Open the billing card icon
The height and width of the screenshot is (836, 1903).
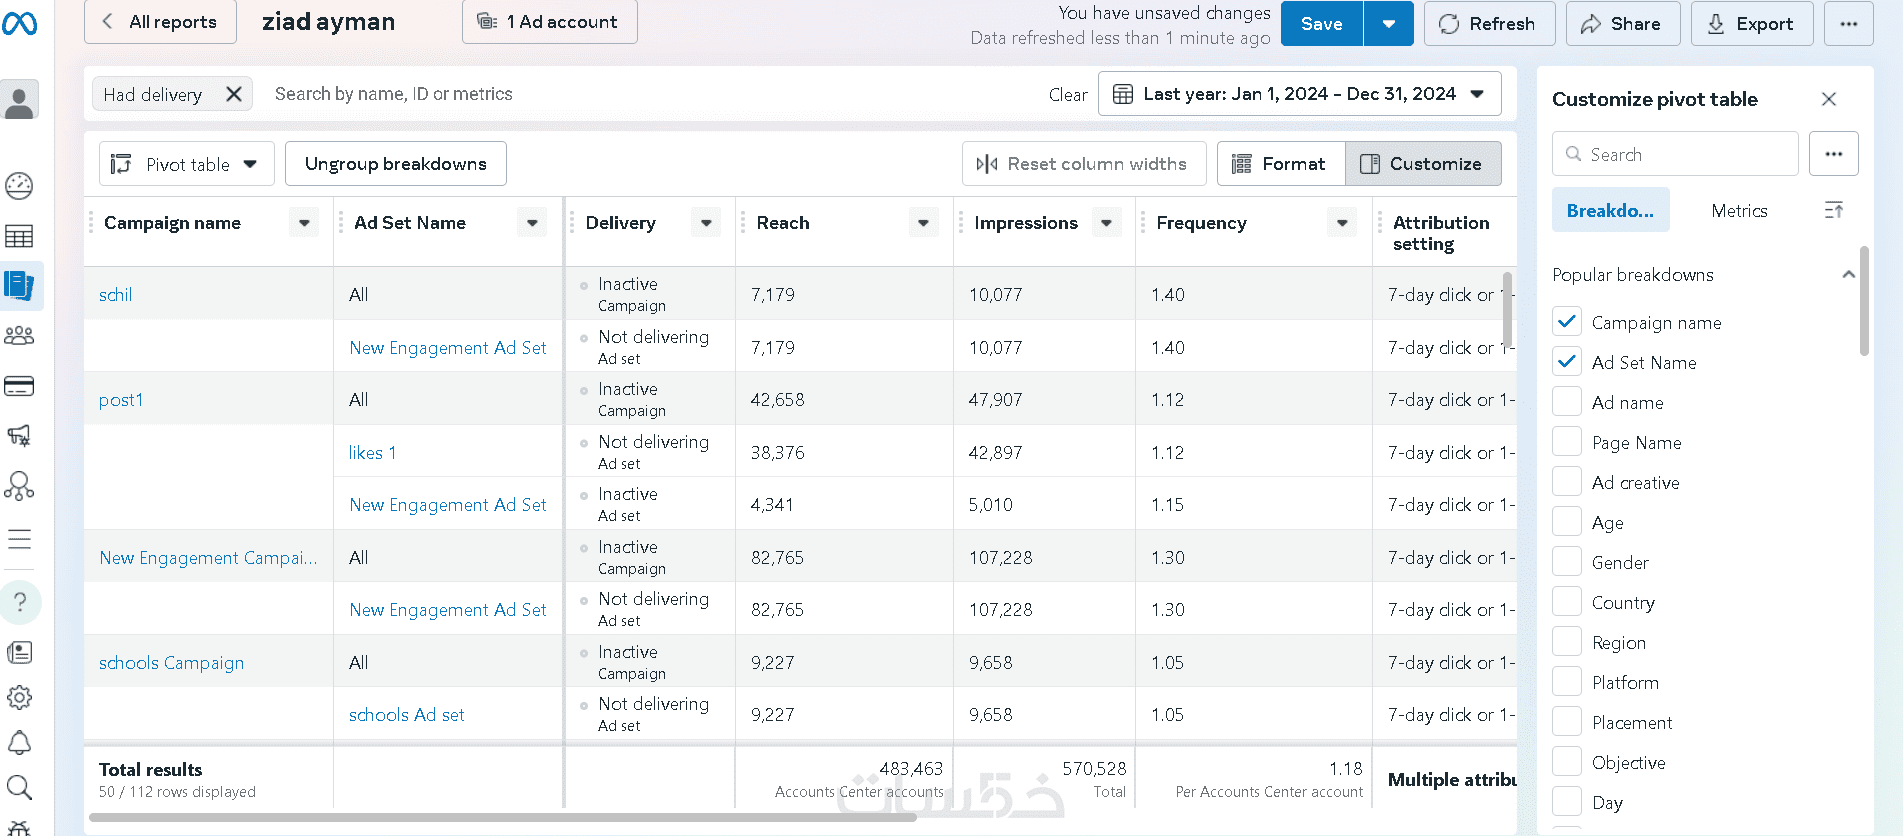[19, 386]
